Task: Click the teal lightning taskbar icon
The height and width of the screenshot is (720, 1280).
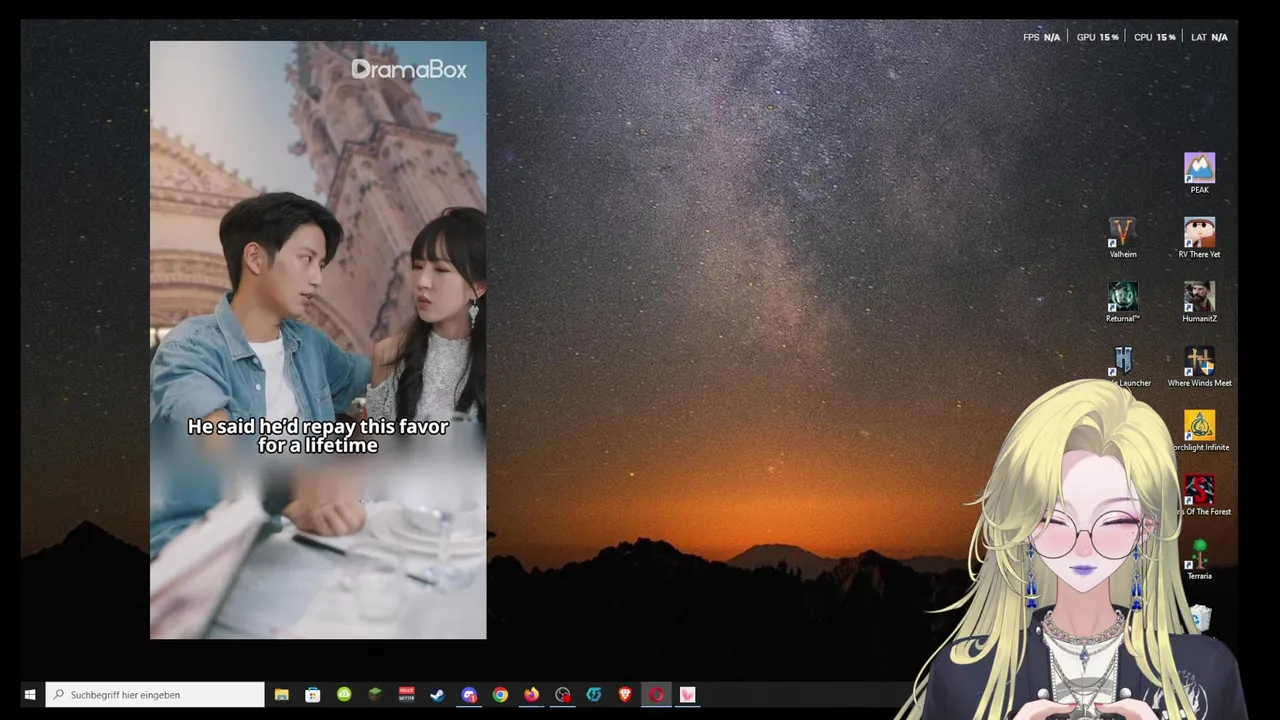Action: [594, 694]
